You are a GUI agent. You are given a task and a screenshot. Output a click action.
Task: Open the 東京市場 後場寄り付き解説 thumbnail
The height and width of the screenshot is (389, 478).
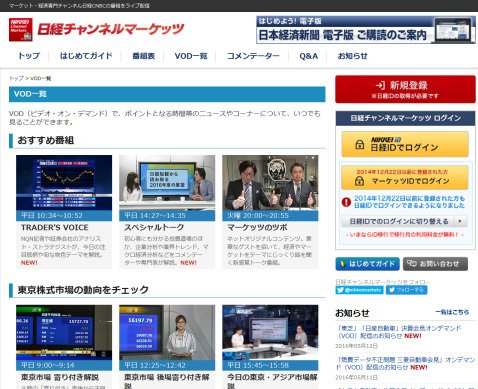167,333
